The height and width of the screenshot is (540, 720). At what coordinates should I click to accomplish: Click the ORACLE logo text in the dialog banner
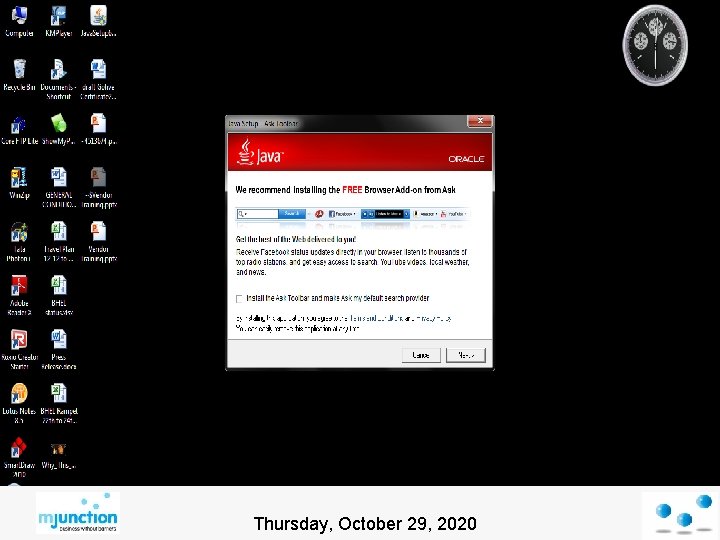point(466,159)
